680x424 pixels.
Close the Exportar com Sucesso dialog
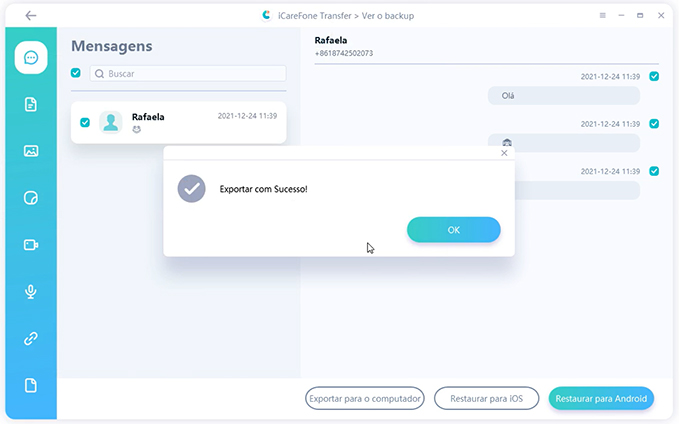504,153
